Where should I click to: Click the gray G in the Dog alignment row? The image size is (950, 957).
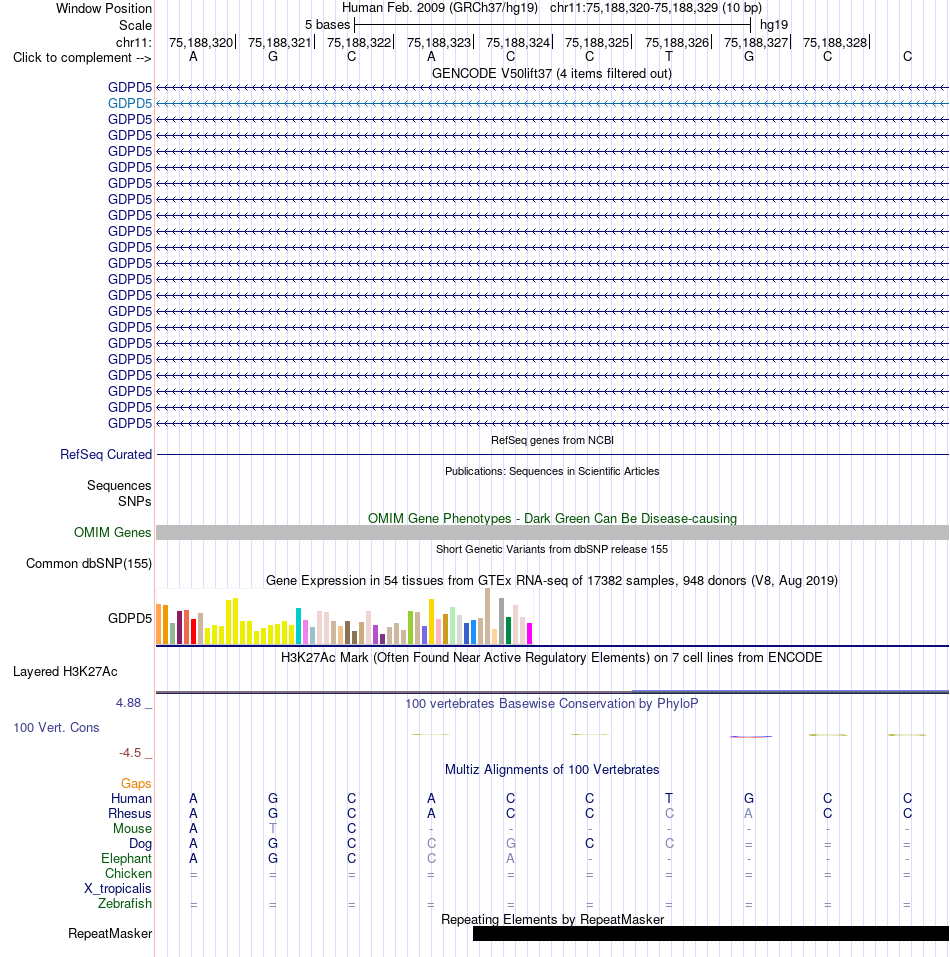pos(511,843)
